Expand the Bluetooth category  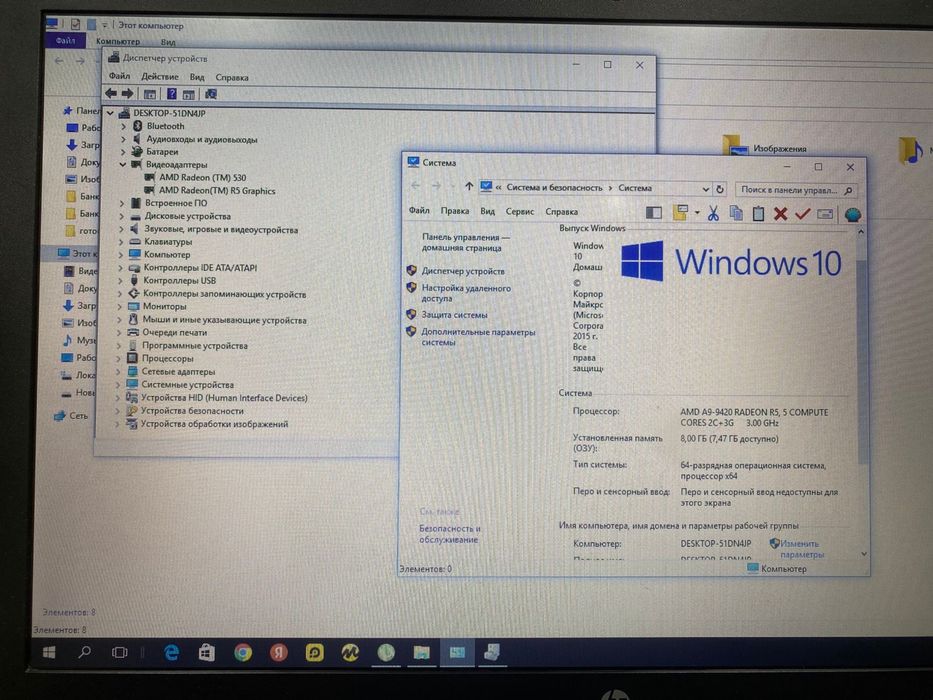[x=123, y=126]
